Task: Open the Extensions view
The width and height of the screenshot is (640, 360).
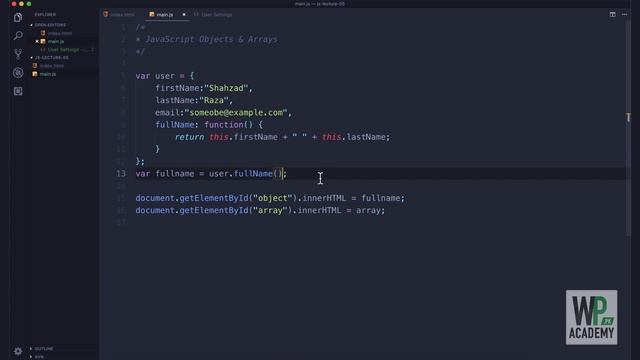Action: coord(18,91)
